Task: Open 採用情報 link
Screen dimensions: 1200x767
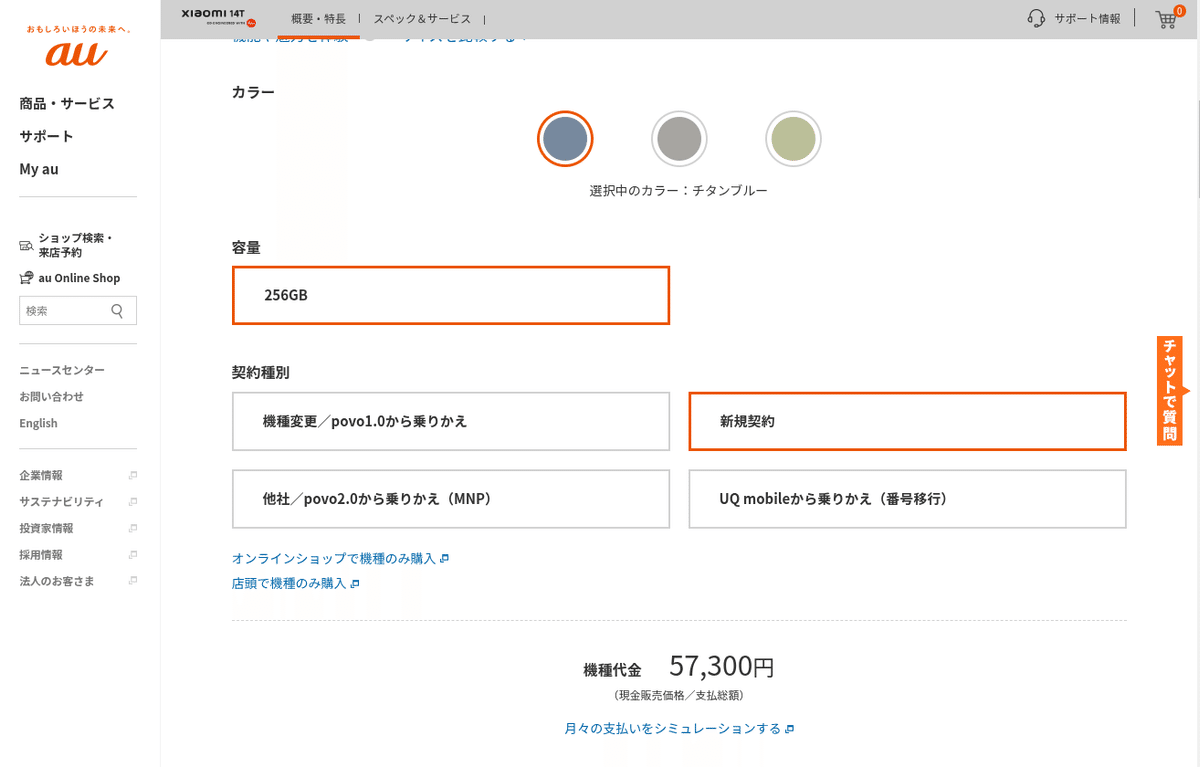Action: point(41,554)
